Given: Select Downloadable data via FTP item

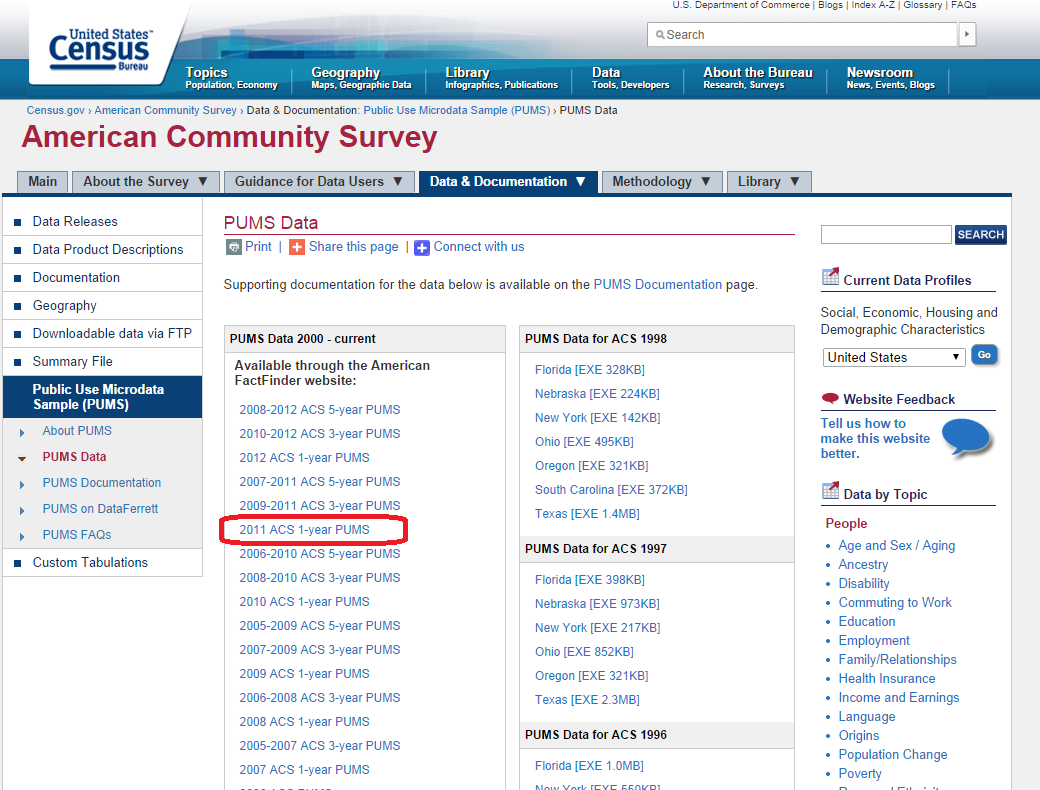Looking at the screenshot, I should tap(112, 333).
